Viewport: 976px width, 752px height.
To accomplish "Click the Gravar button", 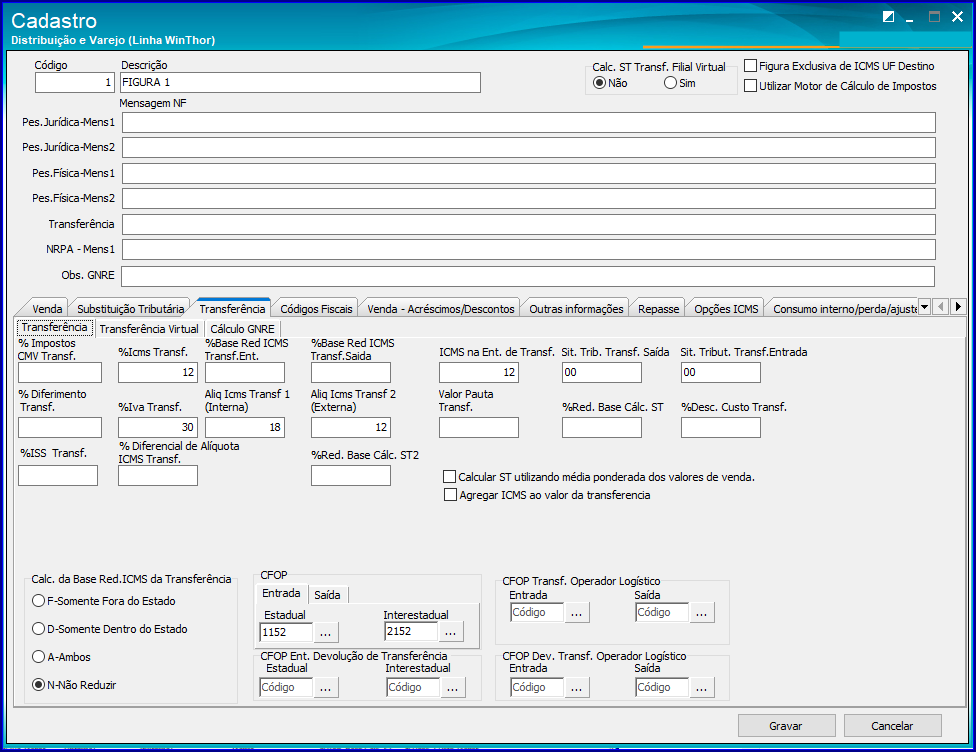I will [787, 726].
